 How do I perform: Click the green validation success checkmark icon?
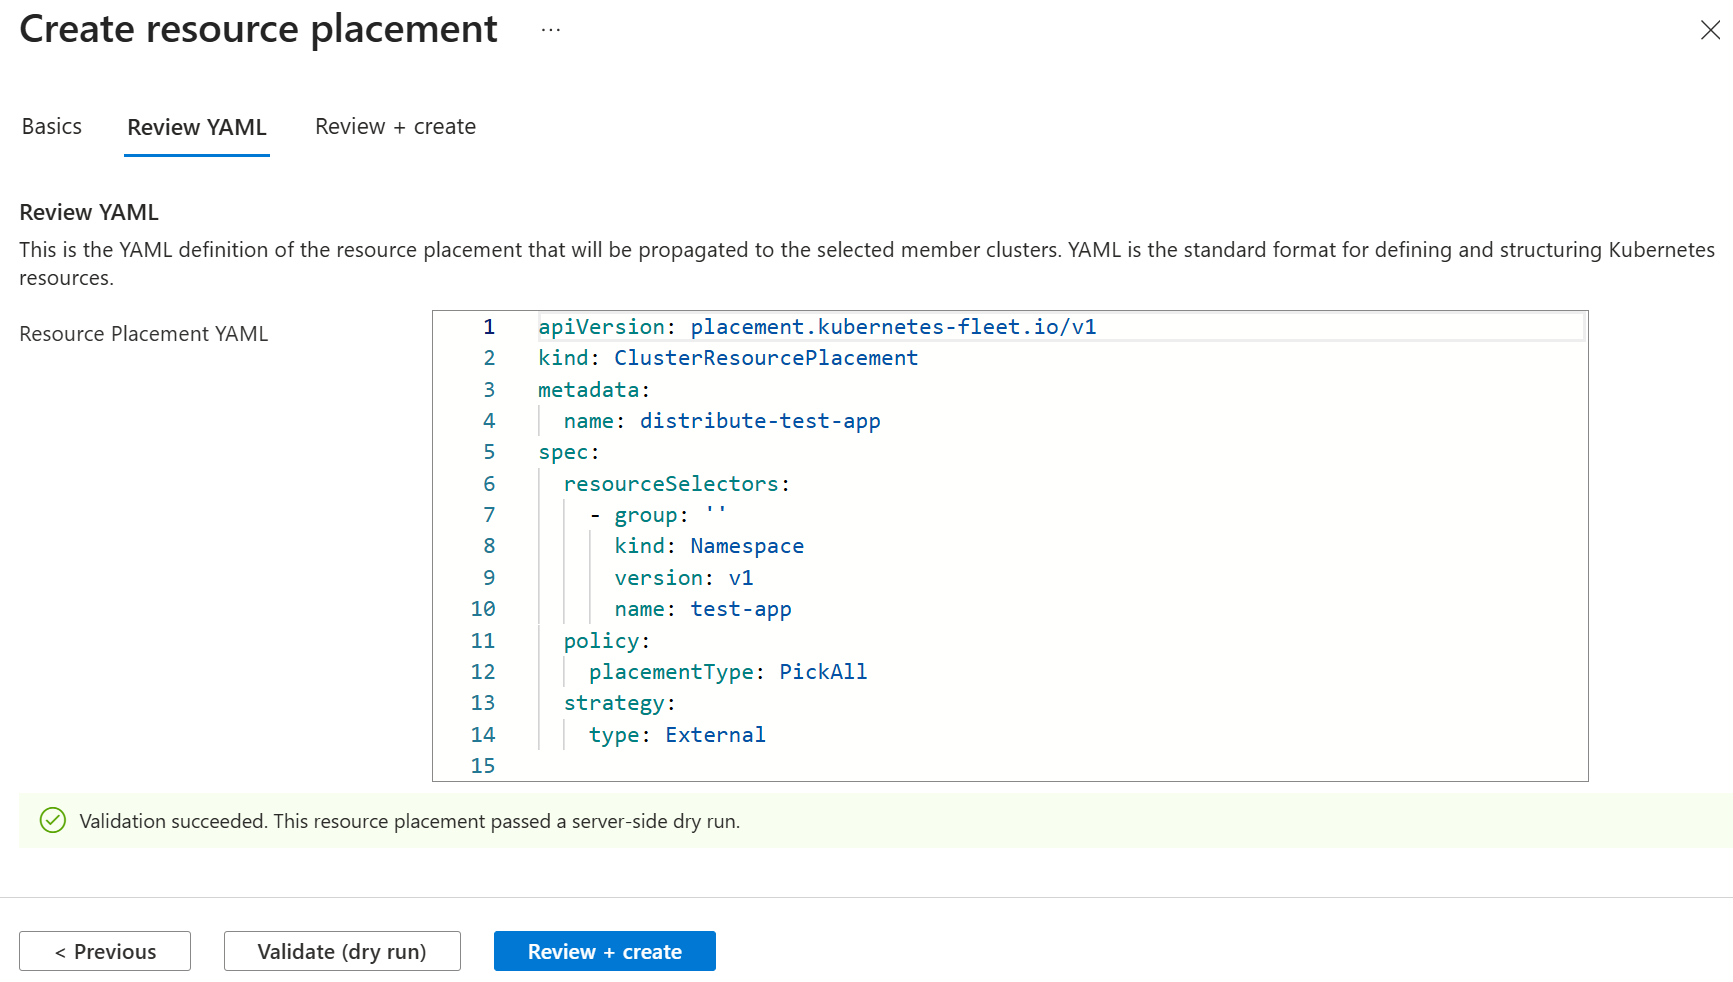[x=52, y=821]
